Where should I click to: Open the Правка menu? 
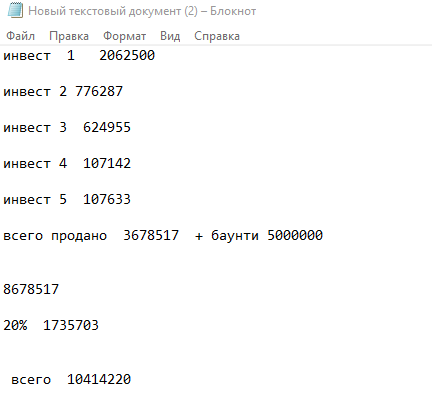[69, 36]
